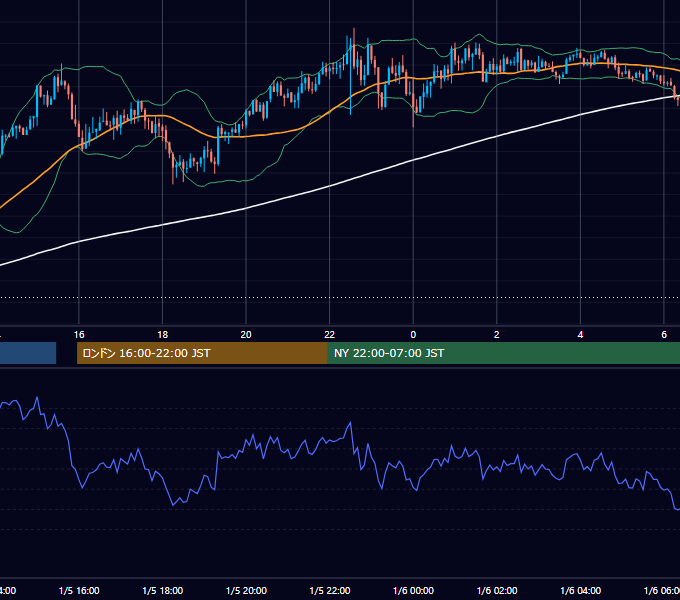The height and width of the screenshot is (600, 680).
Task: Click the "16" hour label on upper time axis
Action: (x=79, y=335)
